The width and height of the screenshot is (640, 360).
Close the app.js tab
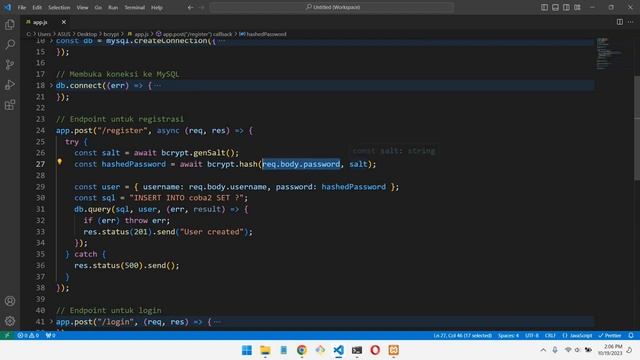click(64, 22)
